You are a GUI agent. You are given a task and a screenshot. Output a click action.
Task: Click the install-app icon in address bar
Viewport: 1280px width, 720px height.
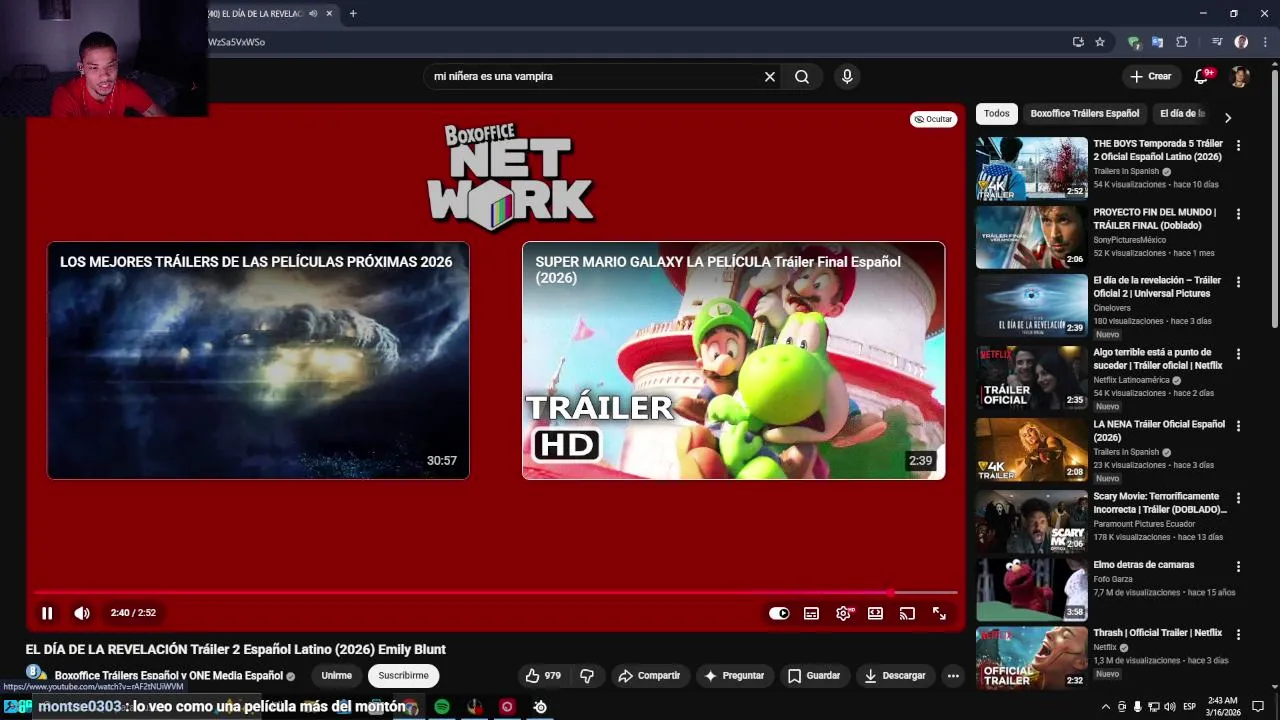click(x=1078, y=42)
